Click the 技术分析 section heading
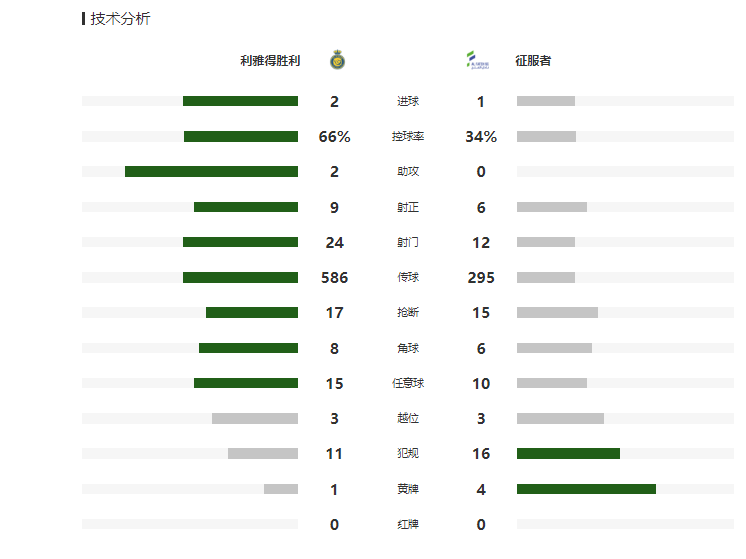This screenshot has width=746, height=559. tap(120, 19)
